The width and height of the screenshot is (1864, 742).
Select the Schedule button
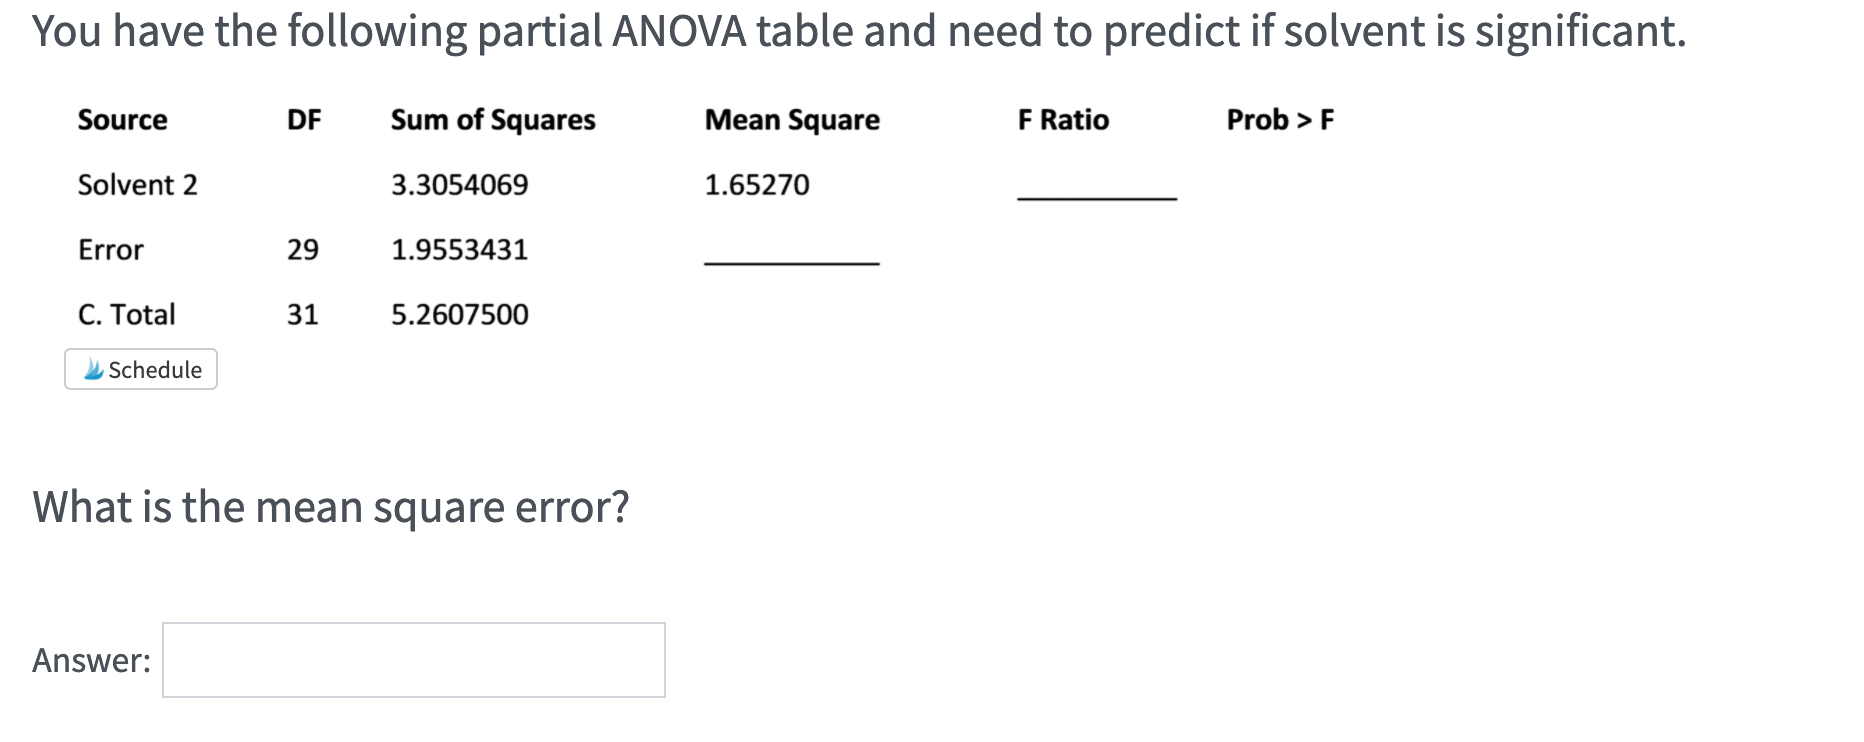tap(140, 369)
